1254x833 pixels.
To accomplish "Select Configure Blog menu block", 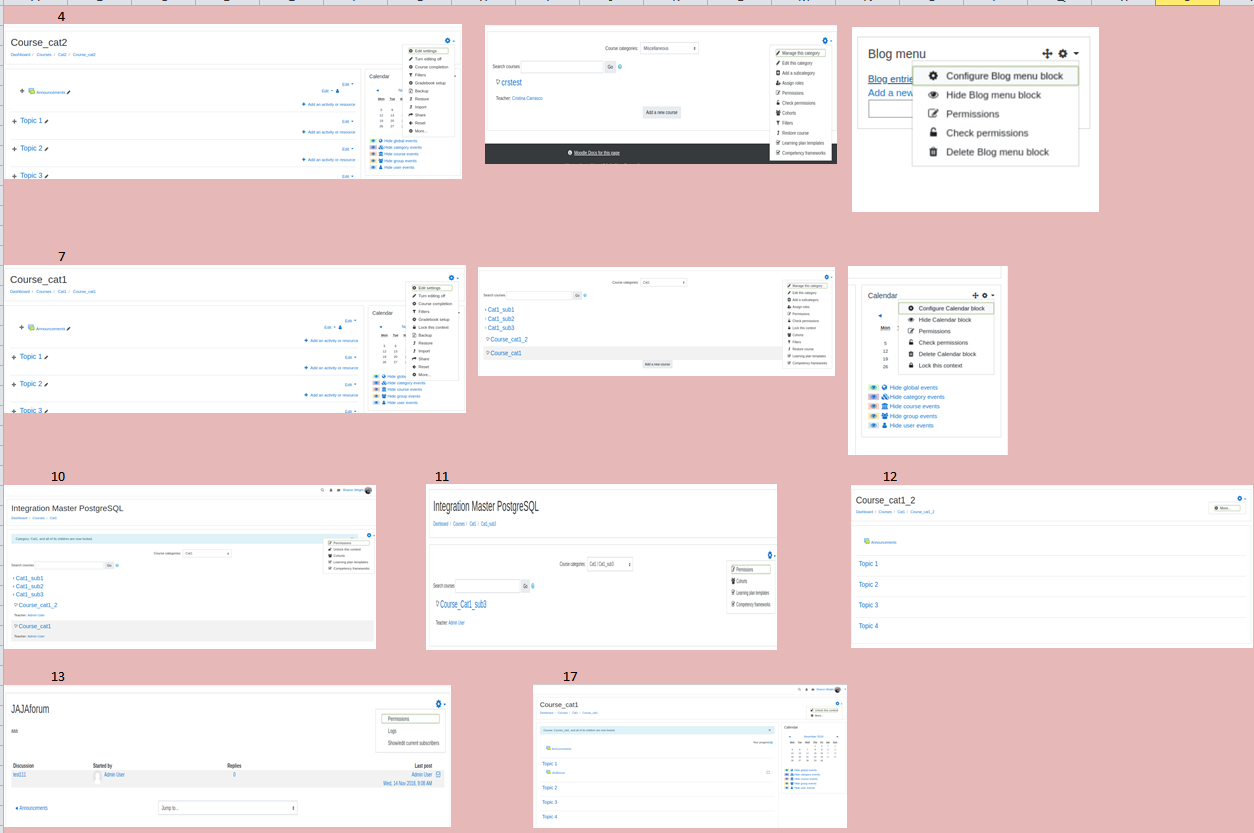I will tap(995, 76).
